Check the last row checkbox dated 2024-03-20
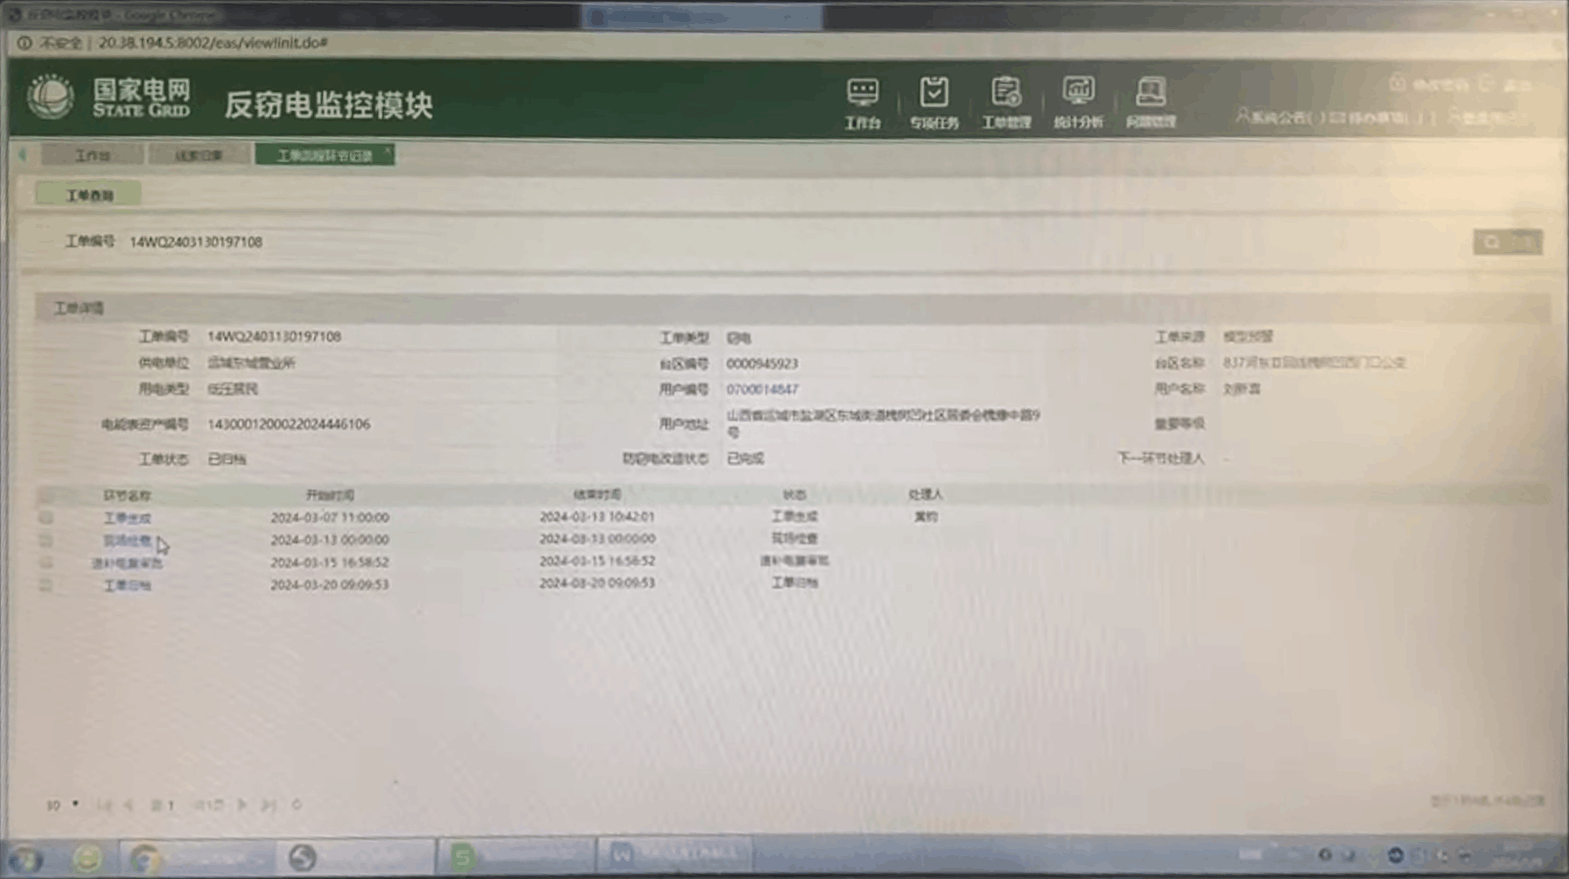Image resolution: width=1569 pixels, height=879 pixels. click(46, 585)
